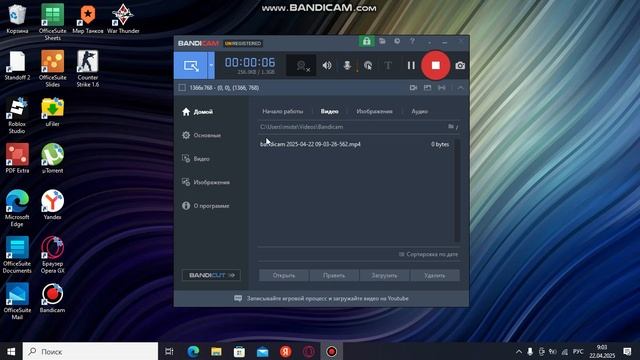Select the Браузер Opera GX desktop shortcut

(52, 255)
